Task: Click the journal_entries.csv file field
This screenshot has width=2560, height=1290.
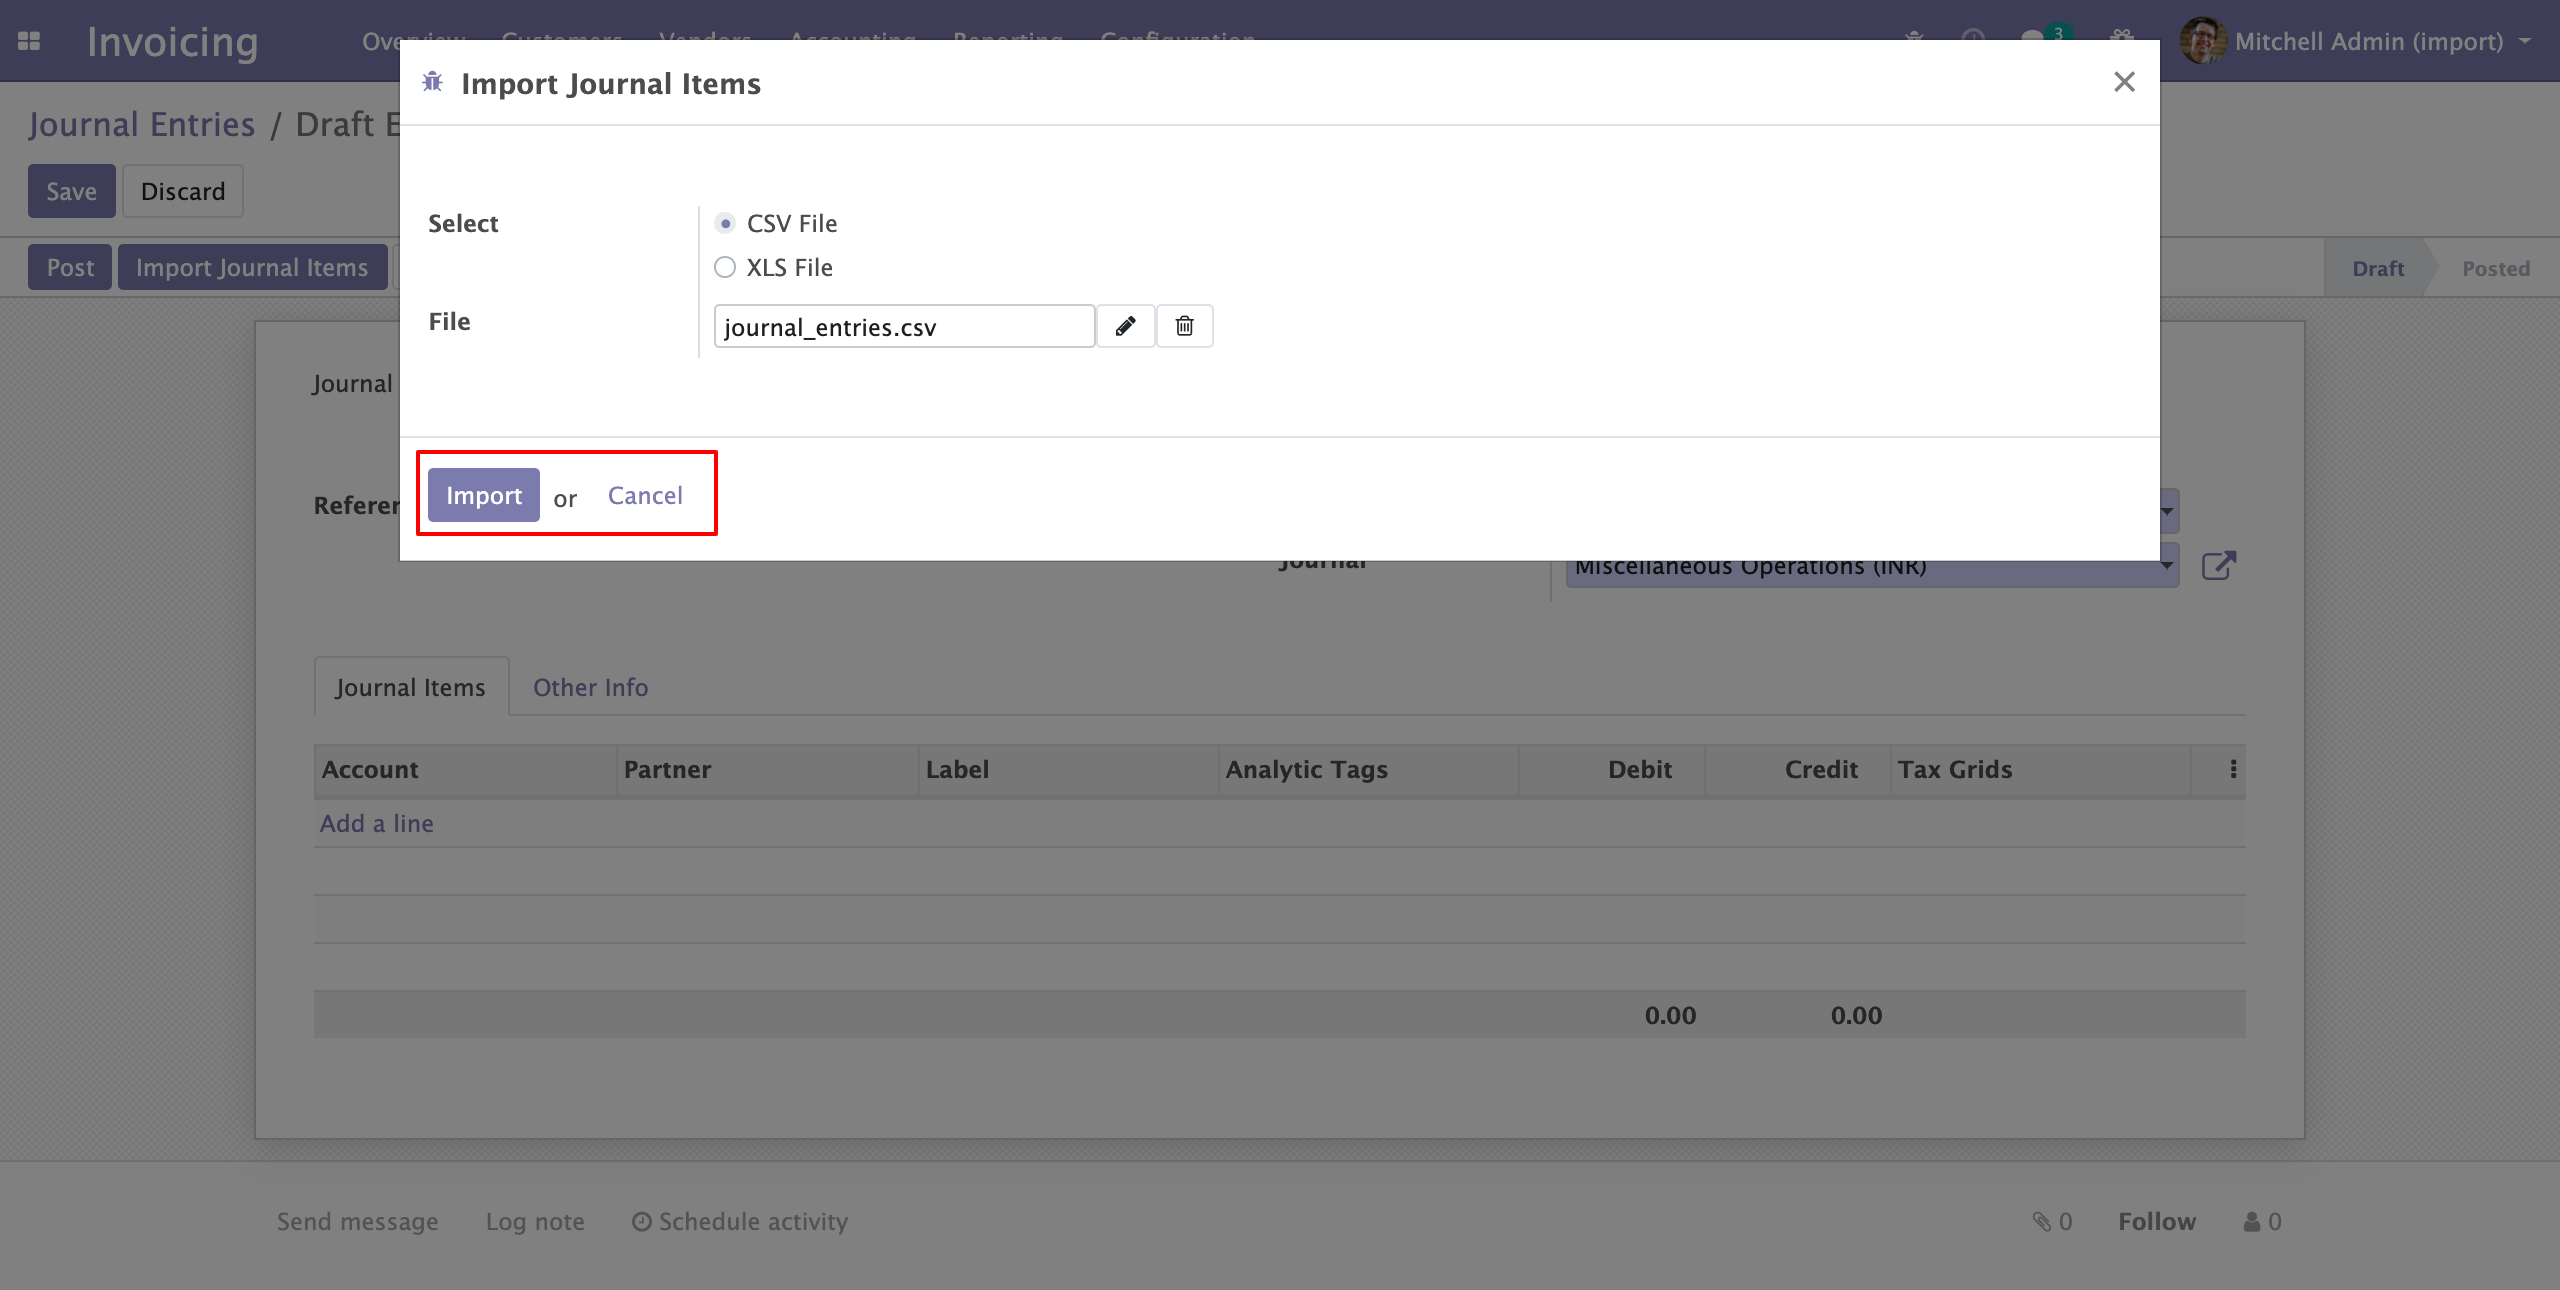Action: click(903, 327)
